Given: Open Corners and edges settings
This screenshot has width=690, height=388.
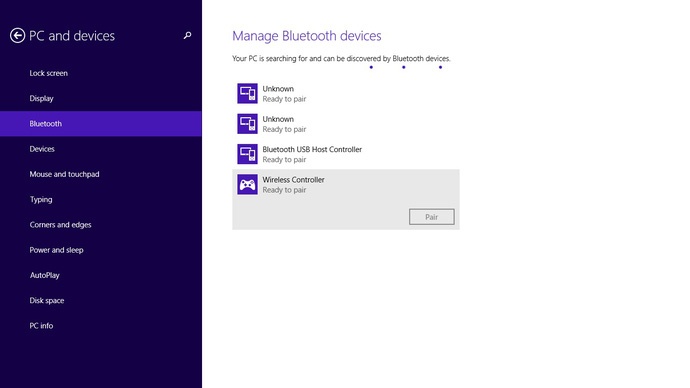Looking at the screenshot, I should [x=101, y=225].
